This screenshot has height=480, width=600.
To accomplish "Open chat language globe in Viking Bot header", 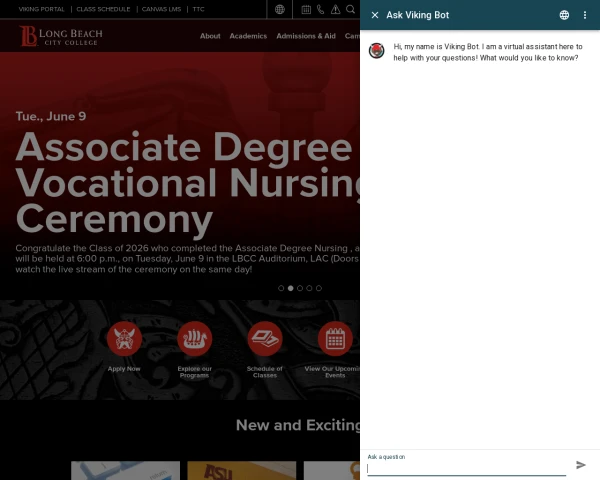I will 564,15.
